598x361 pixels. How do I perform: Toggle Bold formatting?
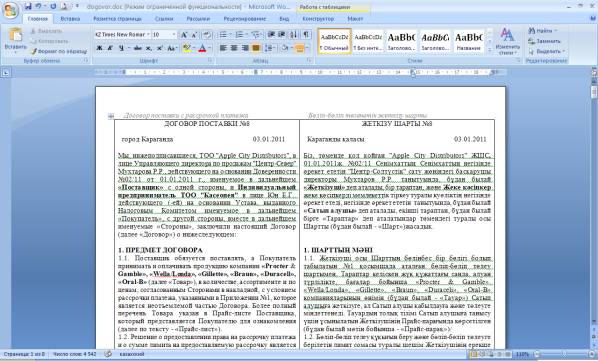[99, 48]
